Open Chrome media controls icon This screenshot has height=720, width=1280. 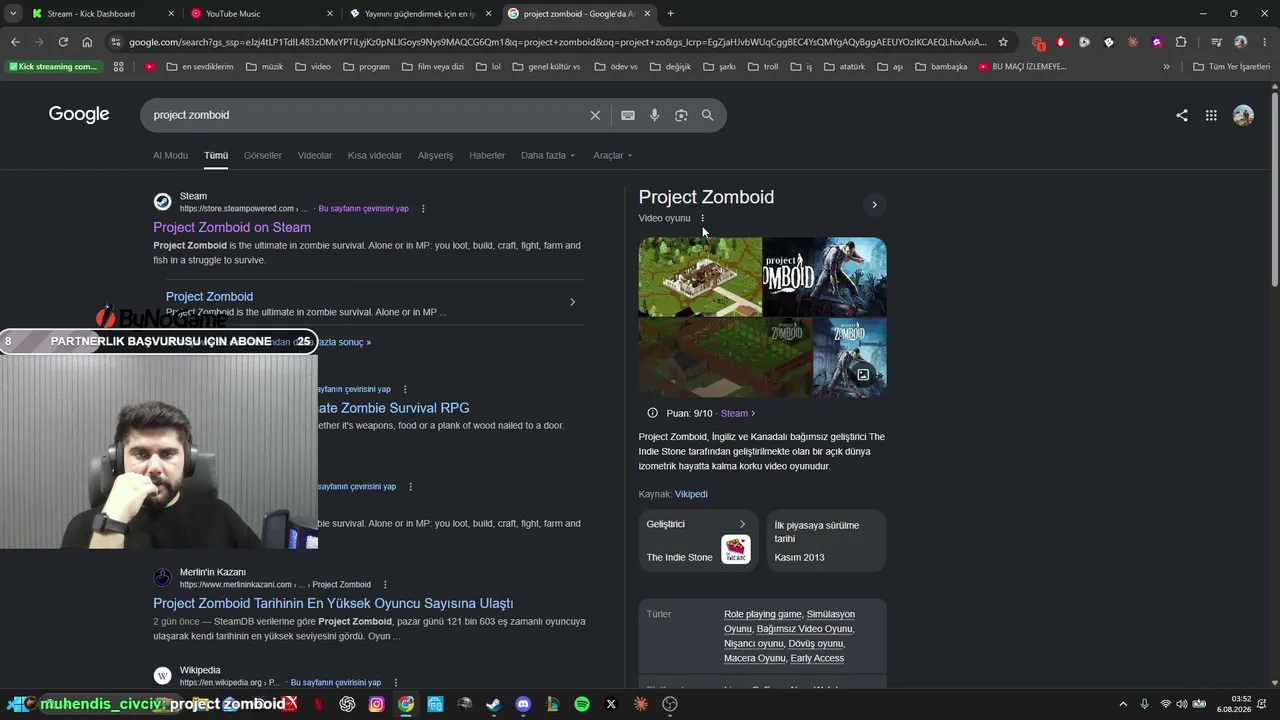click(1216, 42)
